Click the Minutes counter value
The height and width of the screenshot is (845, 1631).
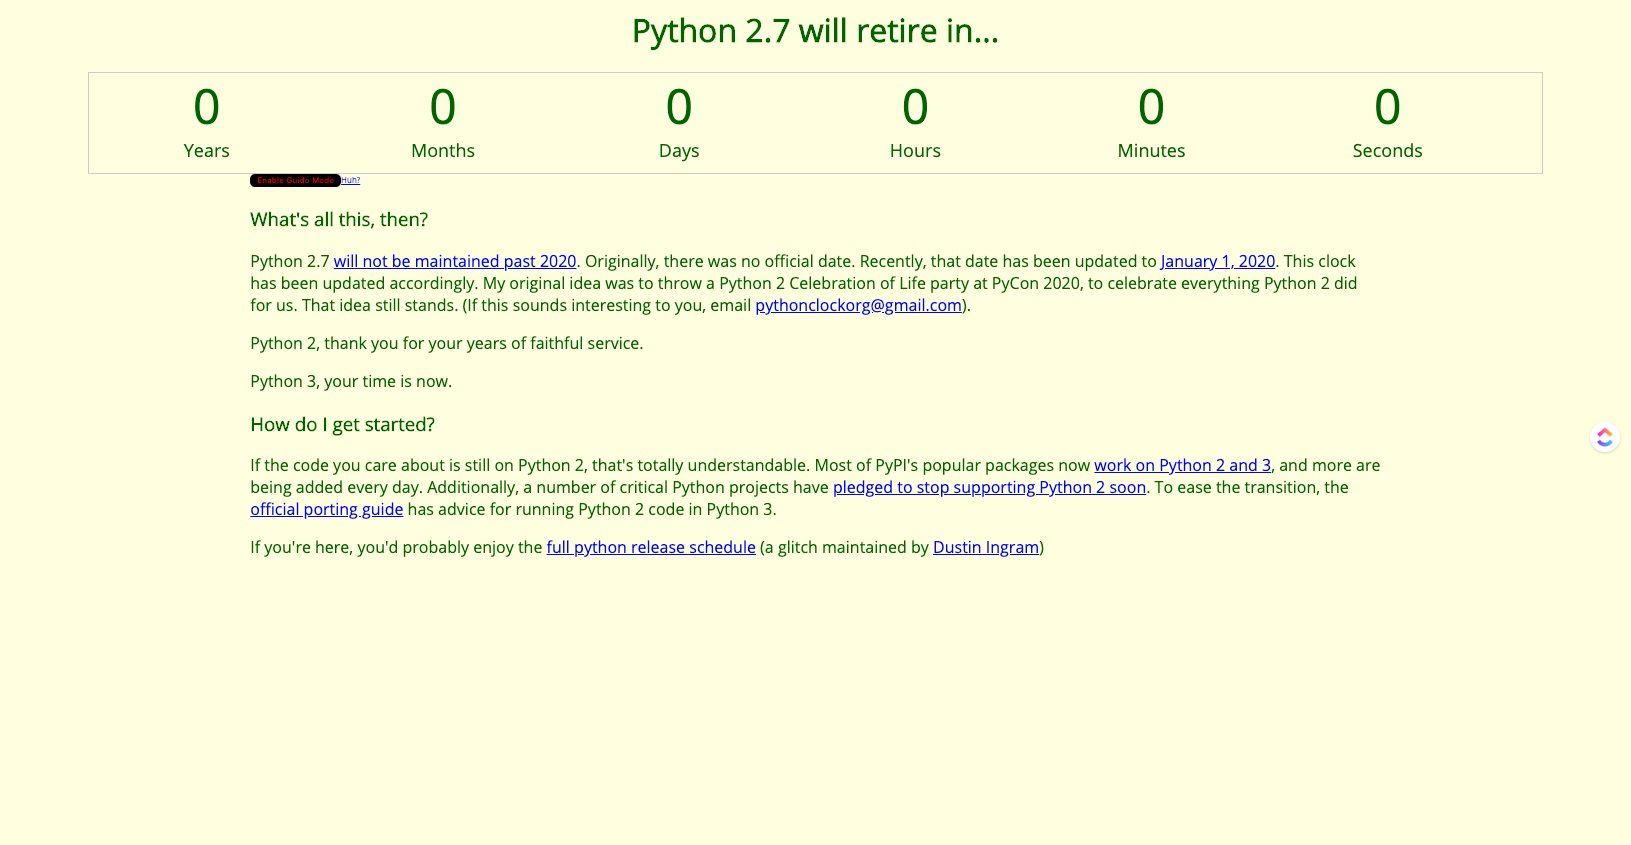(1151, 107)
